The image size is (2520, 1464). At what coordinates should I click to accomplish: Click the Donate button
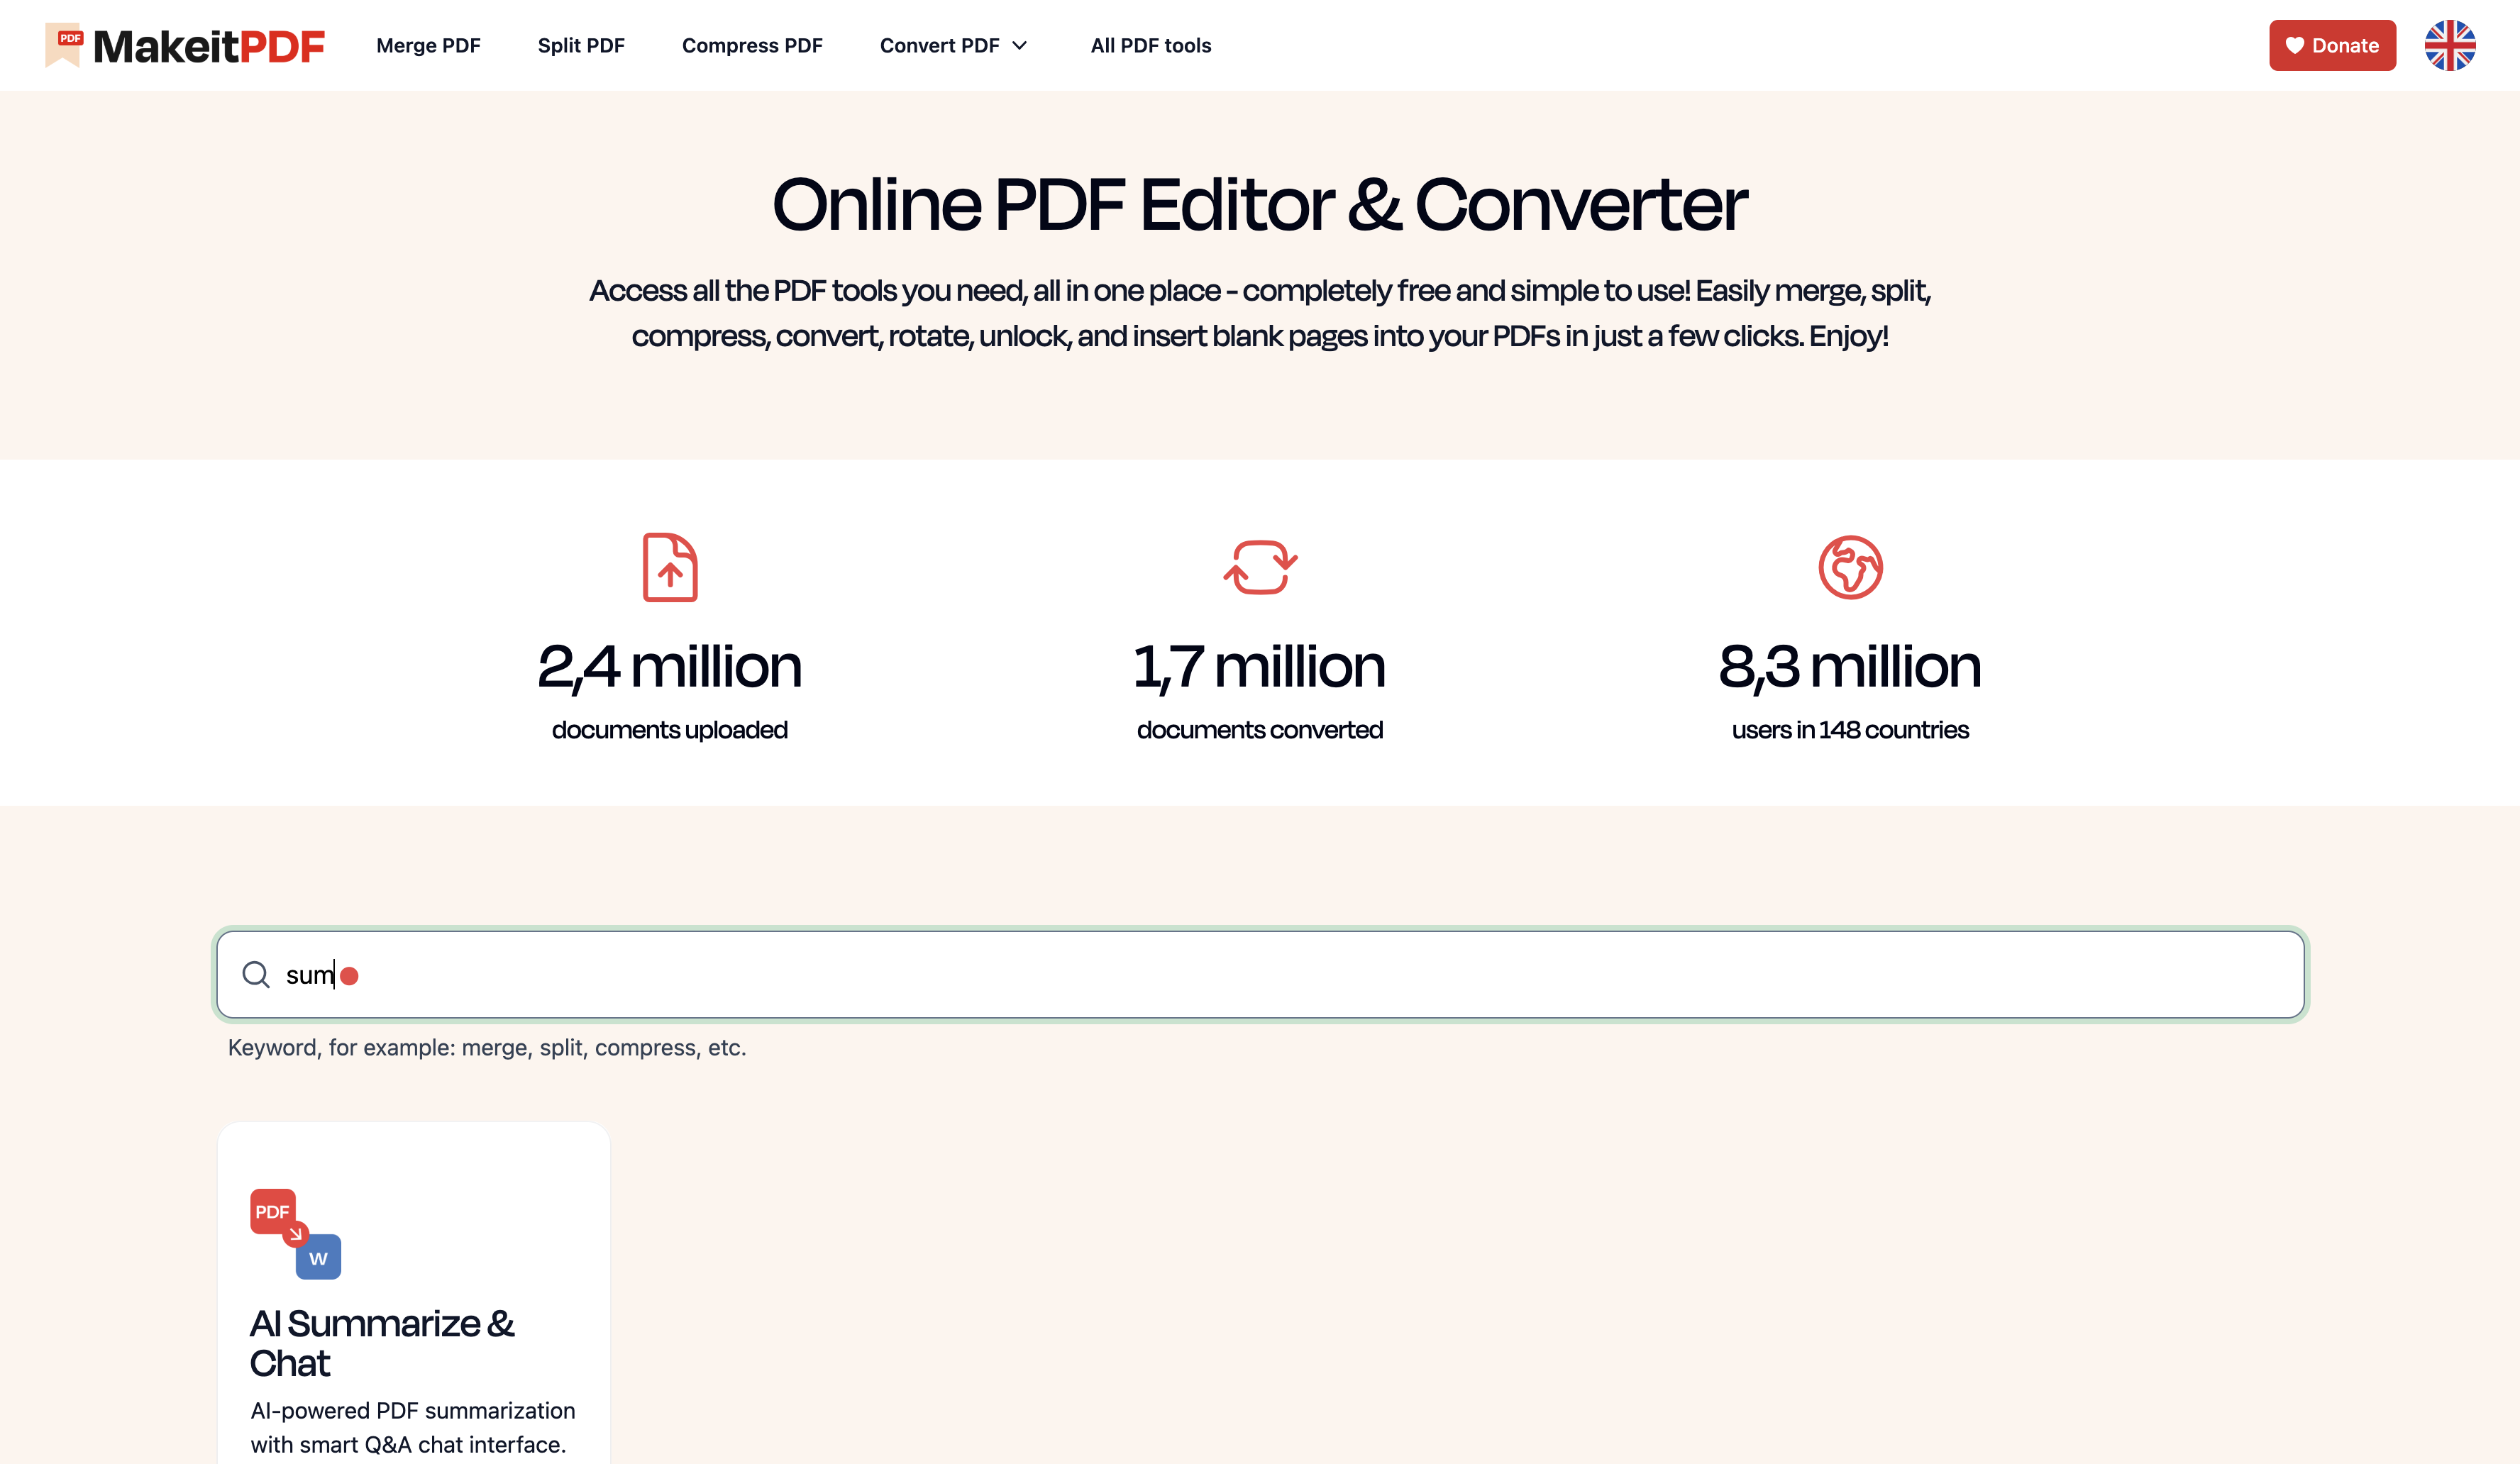coord(2332,45)
